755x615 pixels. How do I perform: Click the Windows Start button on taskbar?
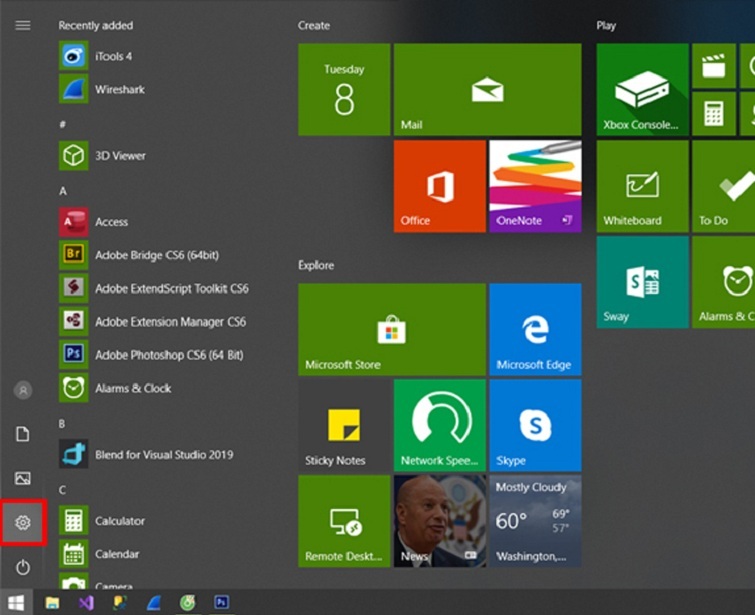(17, 602)
